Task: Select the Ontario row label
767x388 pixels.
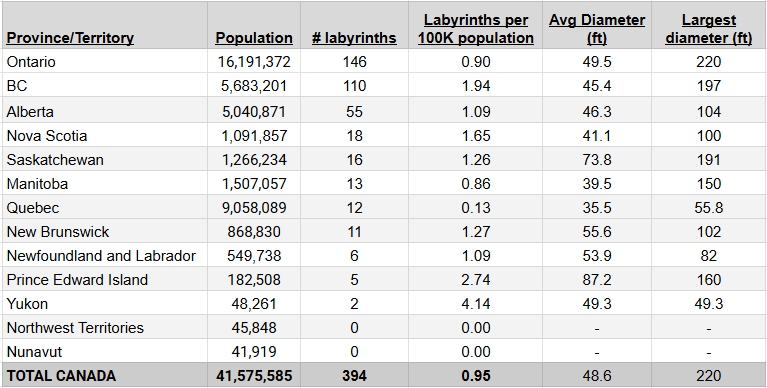Action: 31,62
